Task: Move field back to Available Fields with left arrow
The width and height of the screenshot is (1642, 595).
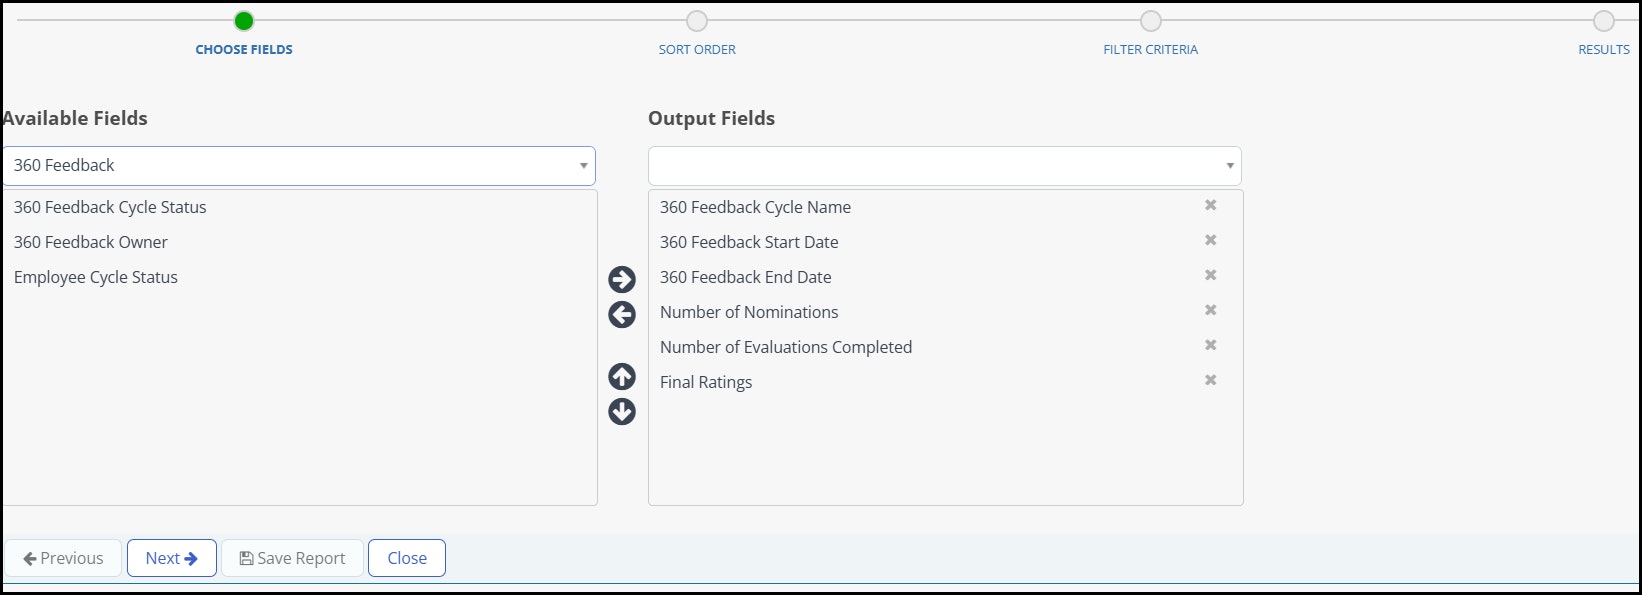Action: (622, 315)
